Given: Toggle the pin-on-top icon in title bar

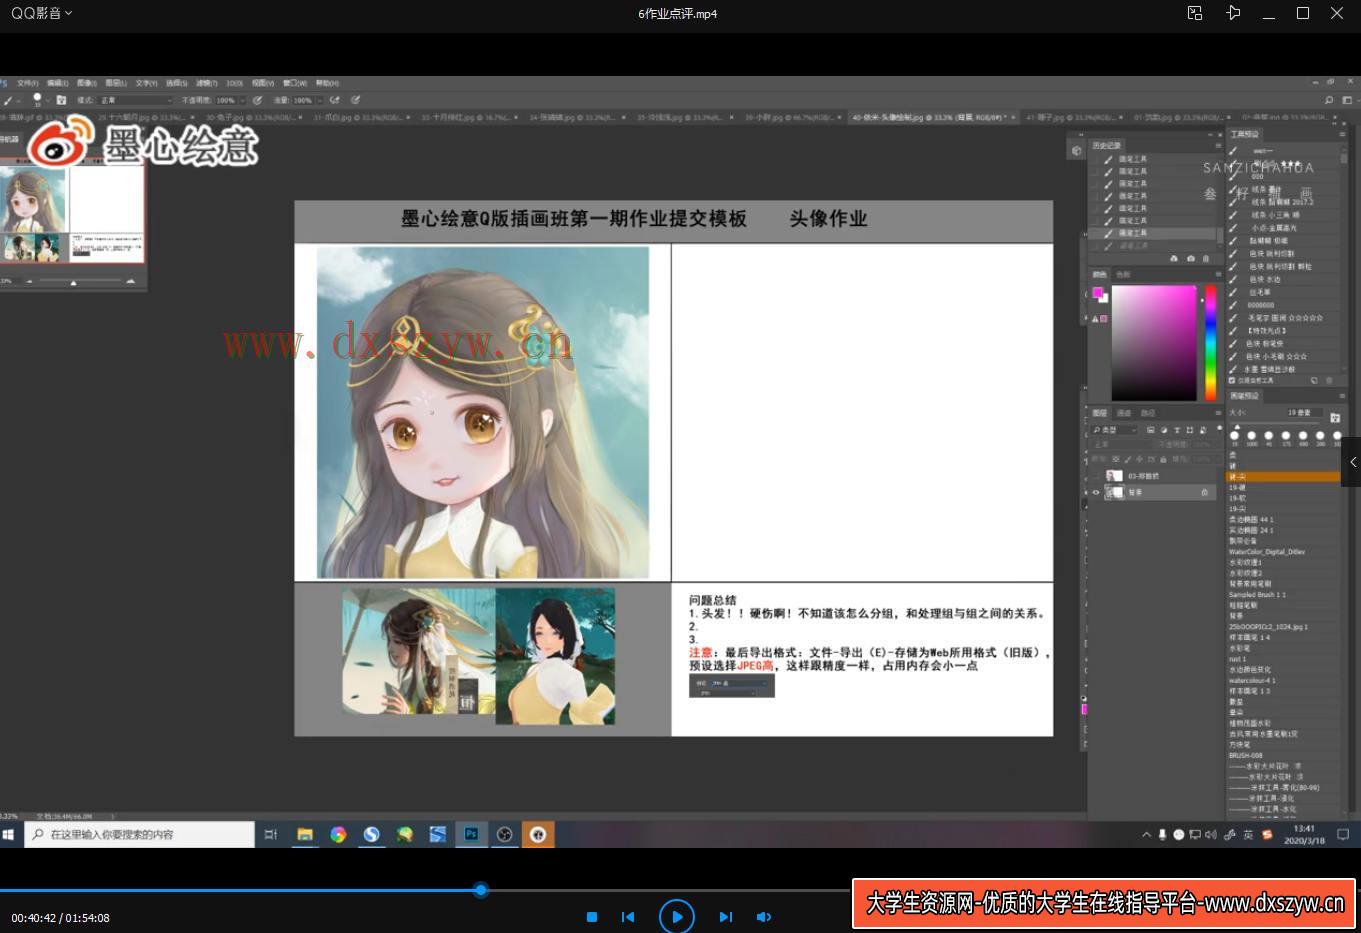Looking at the screenshot, I should click(x=1233, y=13).
